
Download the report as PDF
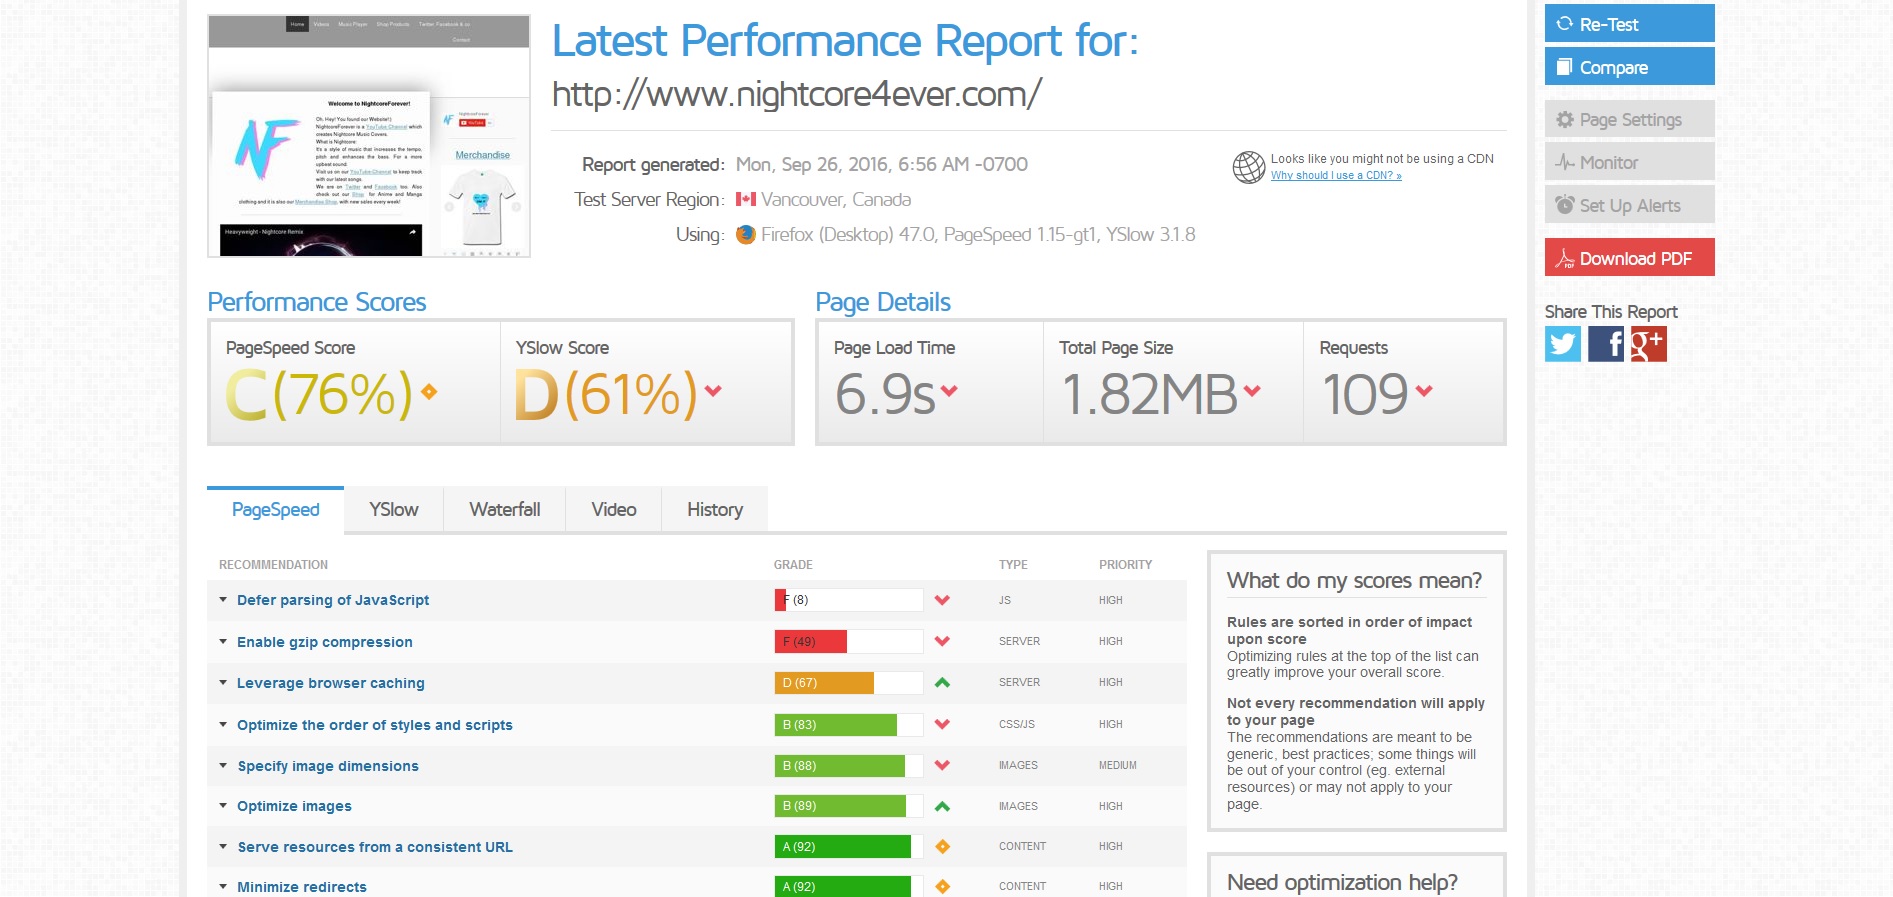click(x=1629, y=258)
